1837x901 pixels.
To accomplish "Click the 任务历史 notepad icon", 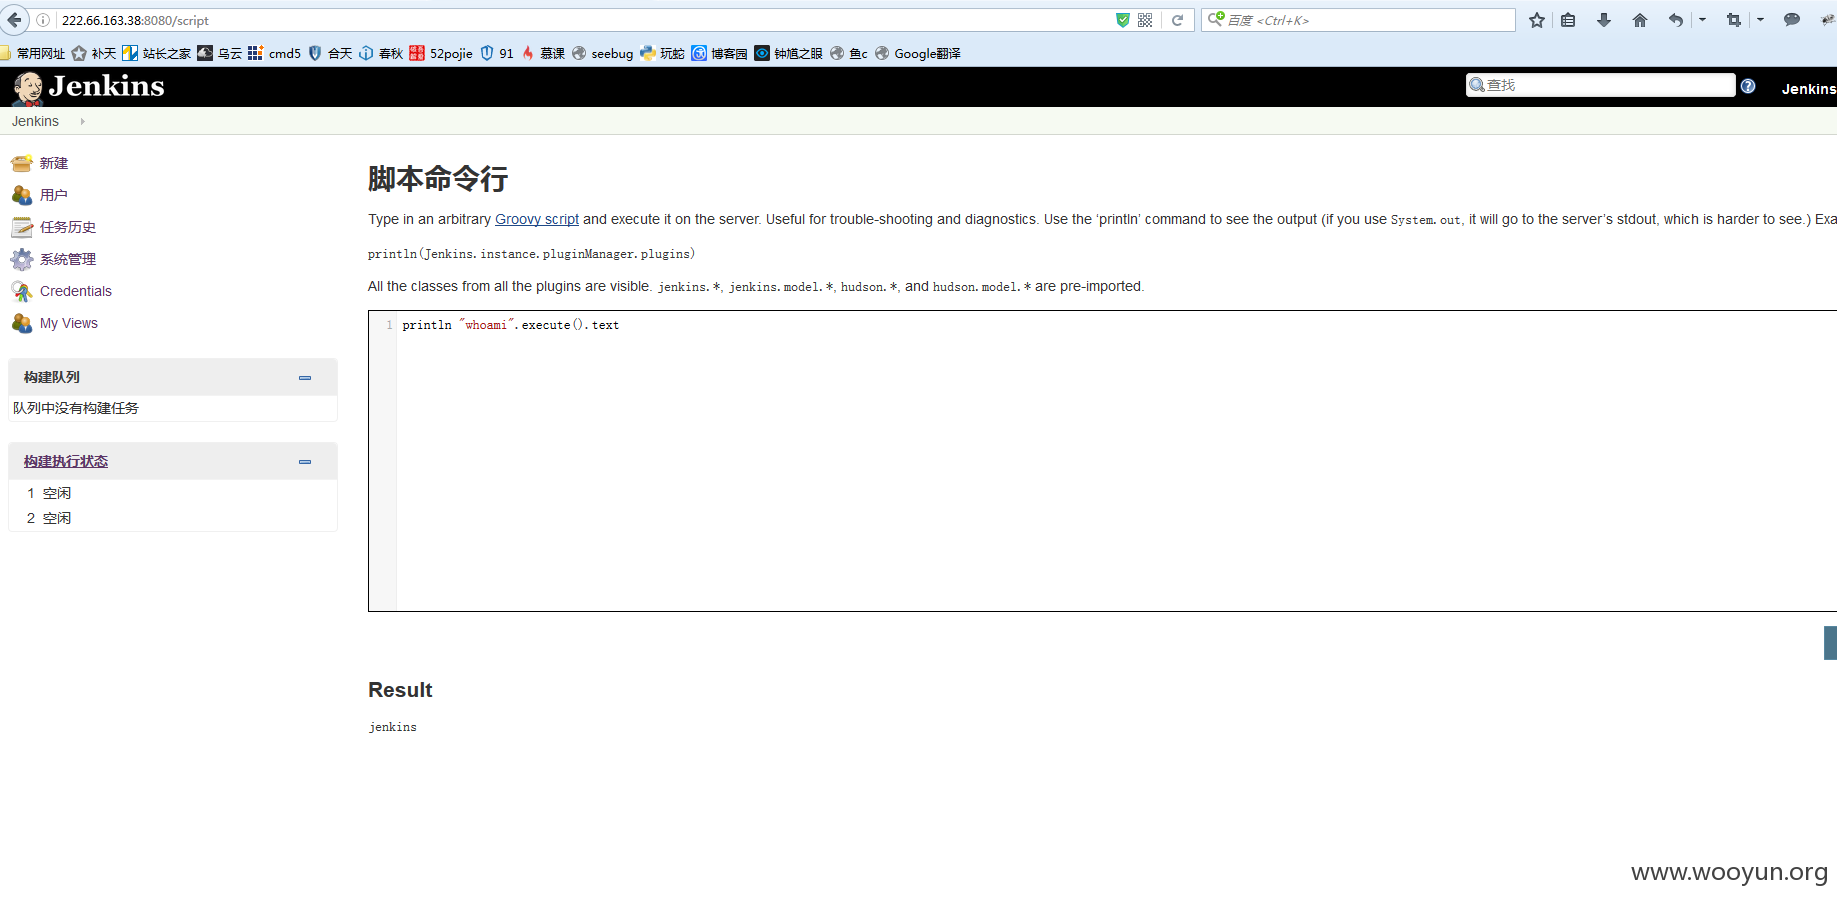I will [x=22, y=227].
